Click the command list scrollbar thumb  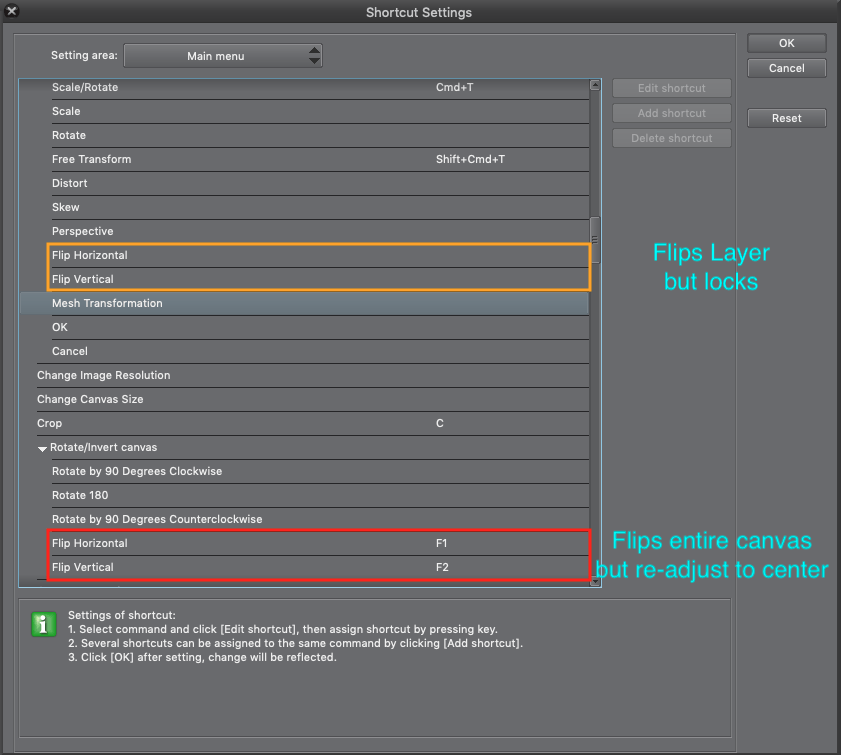coord(595,238)
